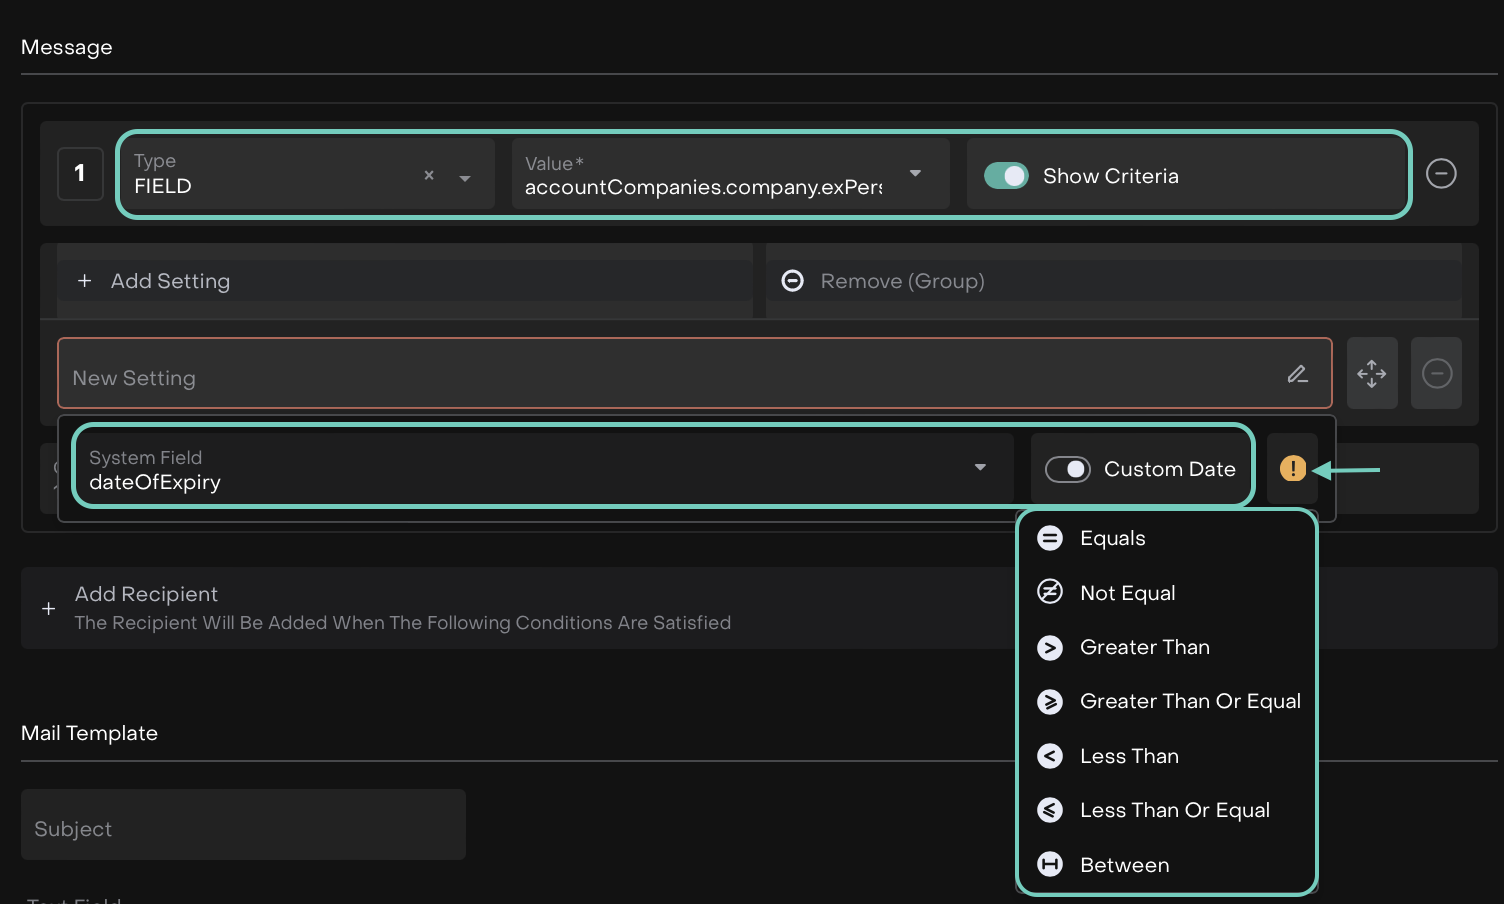
Task: Choose Greater Than Or Equal operator
Action: pos(1189,701)
